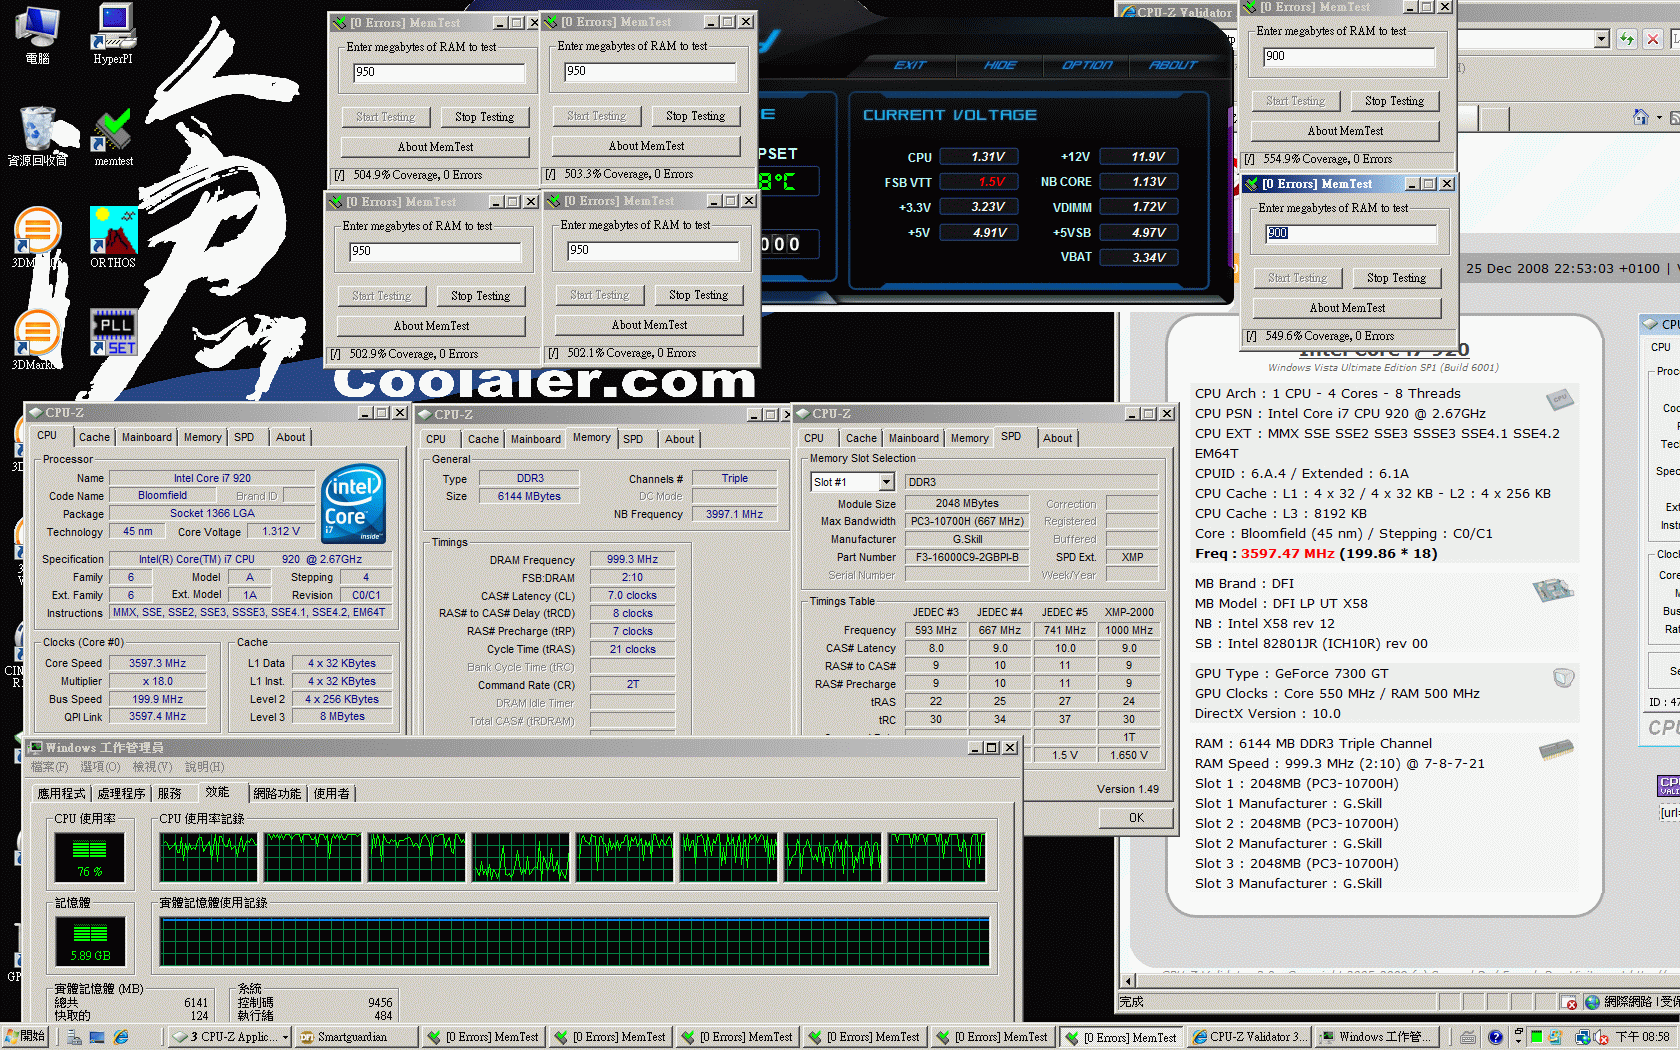
Task: Switch to Windows 工作管理員 taskbar button
Action: coord(1376,1037)
